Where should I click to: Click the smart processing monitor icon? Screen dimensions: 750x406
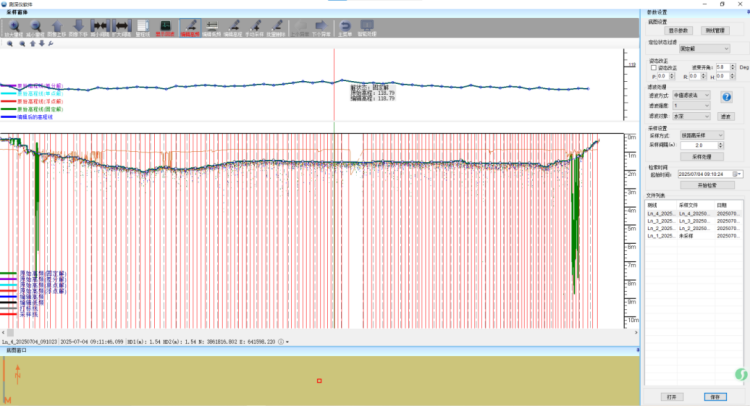click(367, 28)
